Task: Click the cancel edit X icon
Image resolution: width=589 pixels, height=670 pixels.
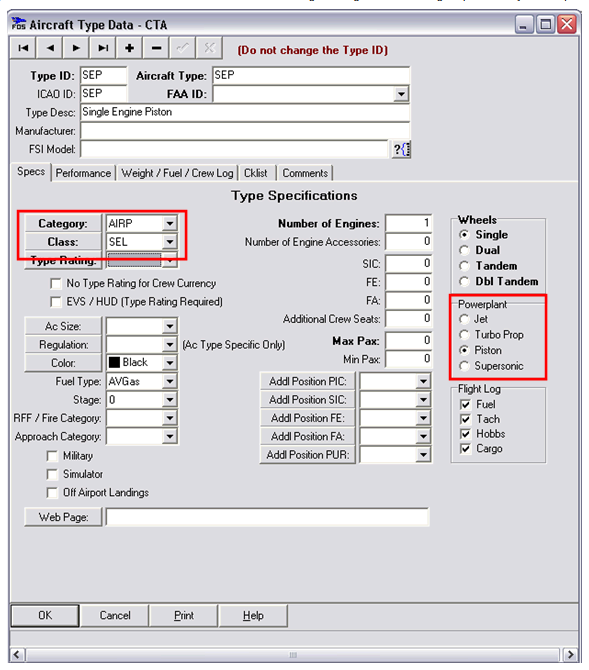Action: click(209, 48)
